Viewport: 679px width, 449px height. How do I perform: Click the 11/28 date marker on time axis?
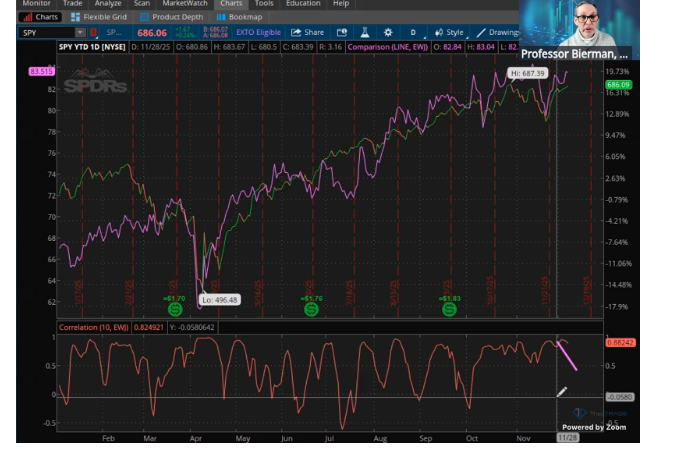click(x=566, y=437)
